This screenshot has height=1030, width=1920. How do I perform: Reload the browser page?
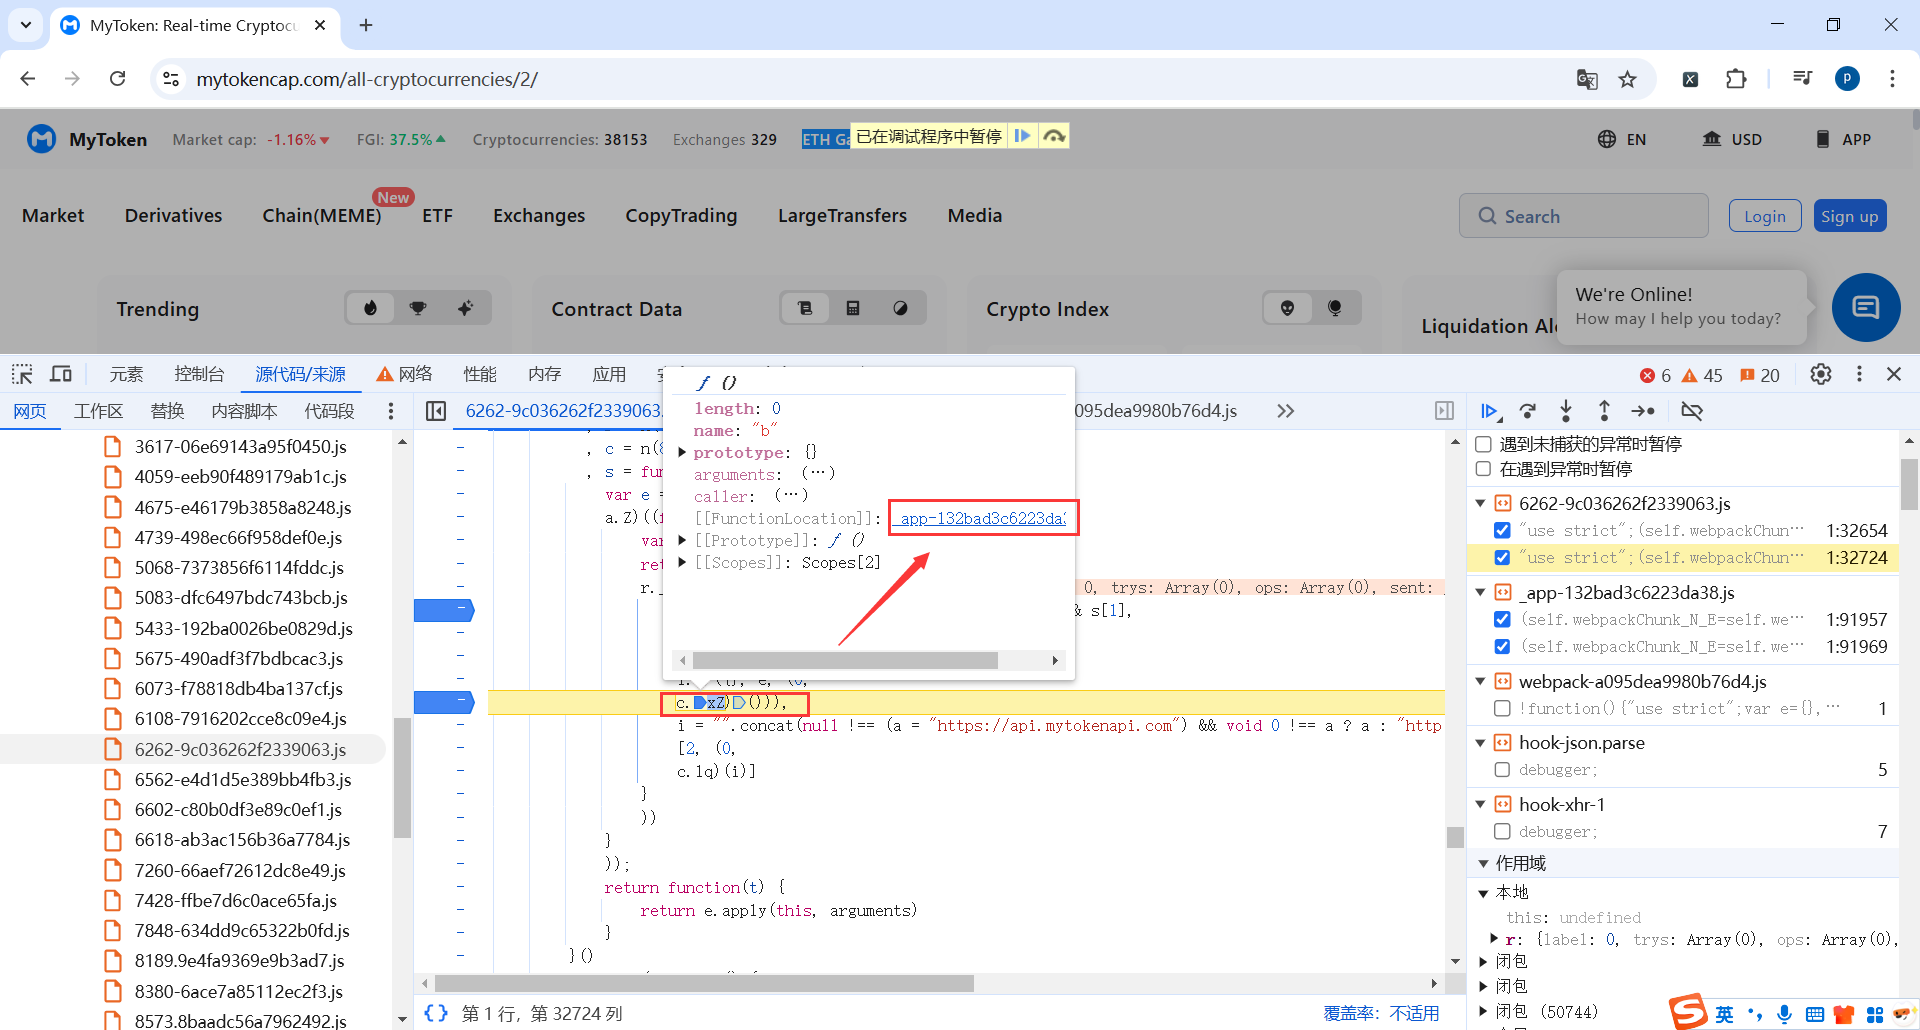[x=118, y=79]
